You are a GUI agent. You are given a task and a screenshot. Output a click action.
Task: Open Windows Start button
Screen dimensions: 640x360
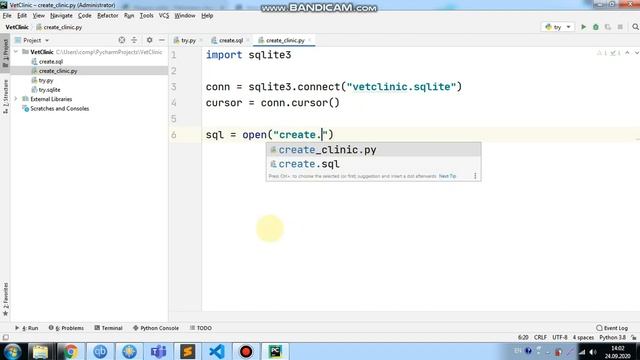[x=12, y=351]
